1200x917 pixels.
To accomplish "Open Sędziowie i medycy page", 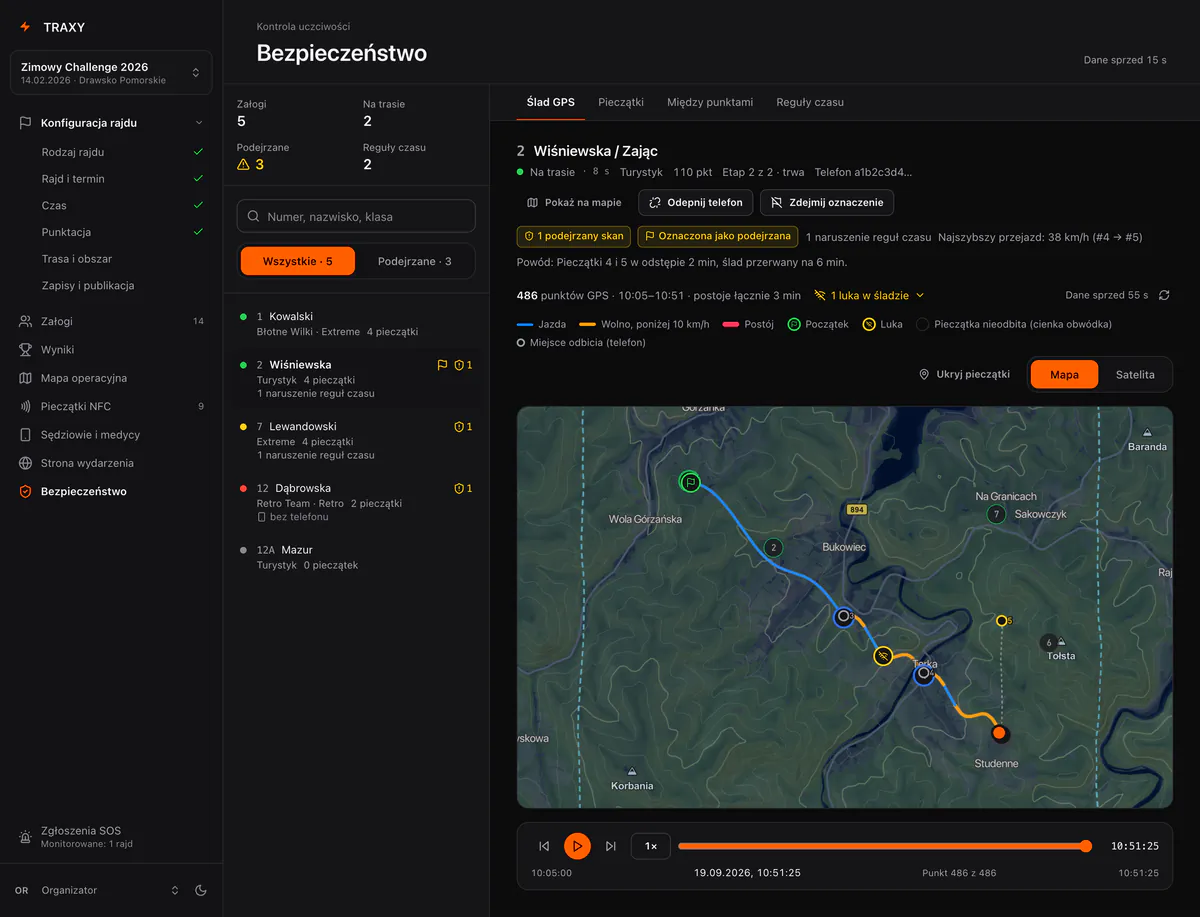I will (111, 435).
